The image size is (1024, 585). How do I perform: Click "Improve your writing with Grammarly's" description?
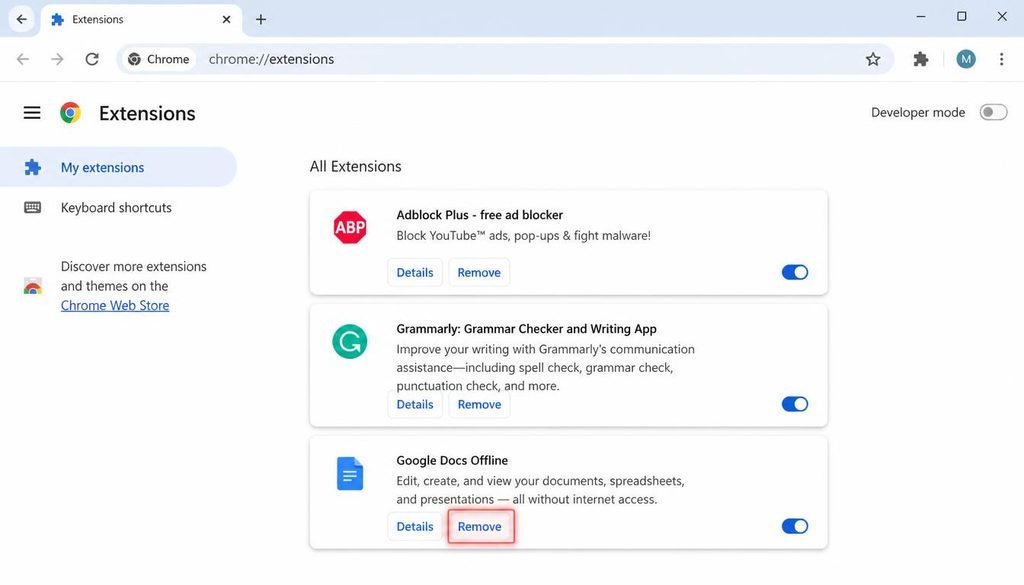point(545,368)
